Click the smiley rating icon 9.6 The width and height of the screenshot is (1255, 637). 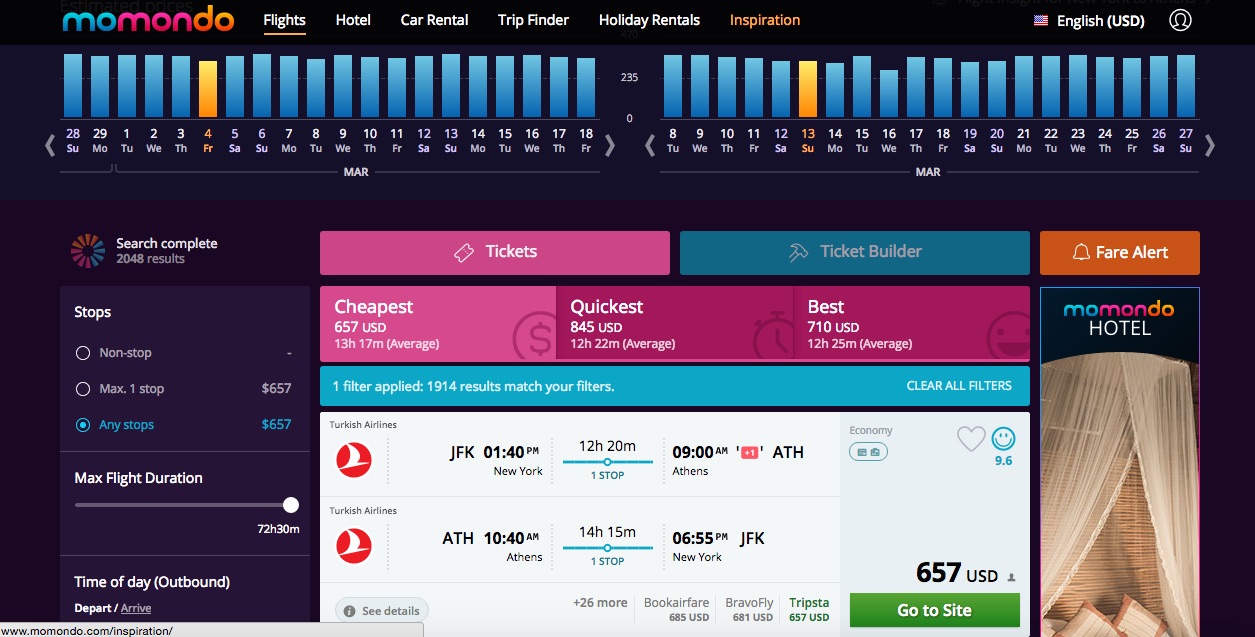(1003, 438)
